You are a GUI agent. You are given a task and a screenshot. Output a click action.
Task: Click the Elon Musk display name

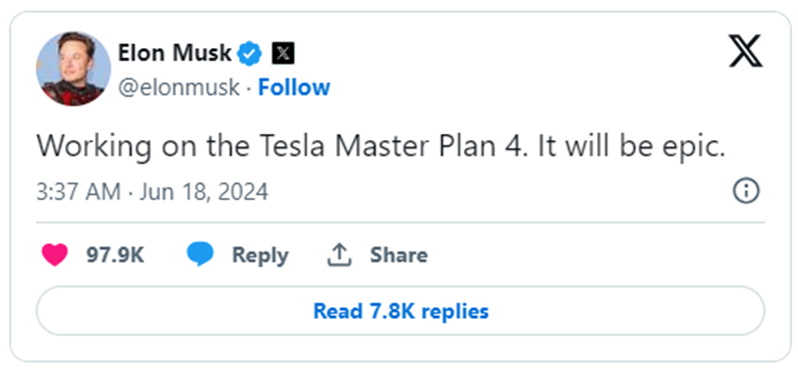[175, 53]
